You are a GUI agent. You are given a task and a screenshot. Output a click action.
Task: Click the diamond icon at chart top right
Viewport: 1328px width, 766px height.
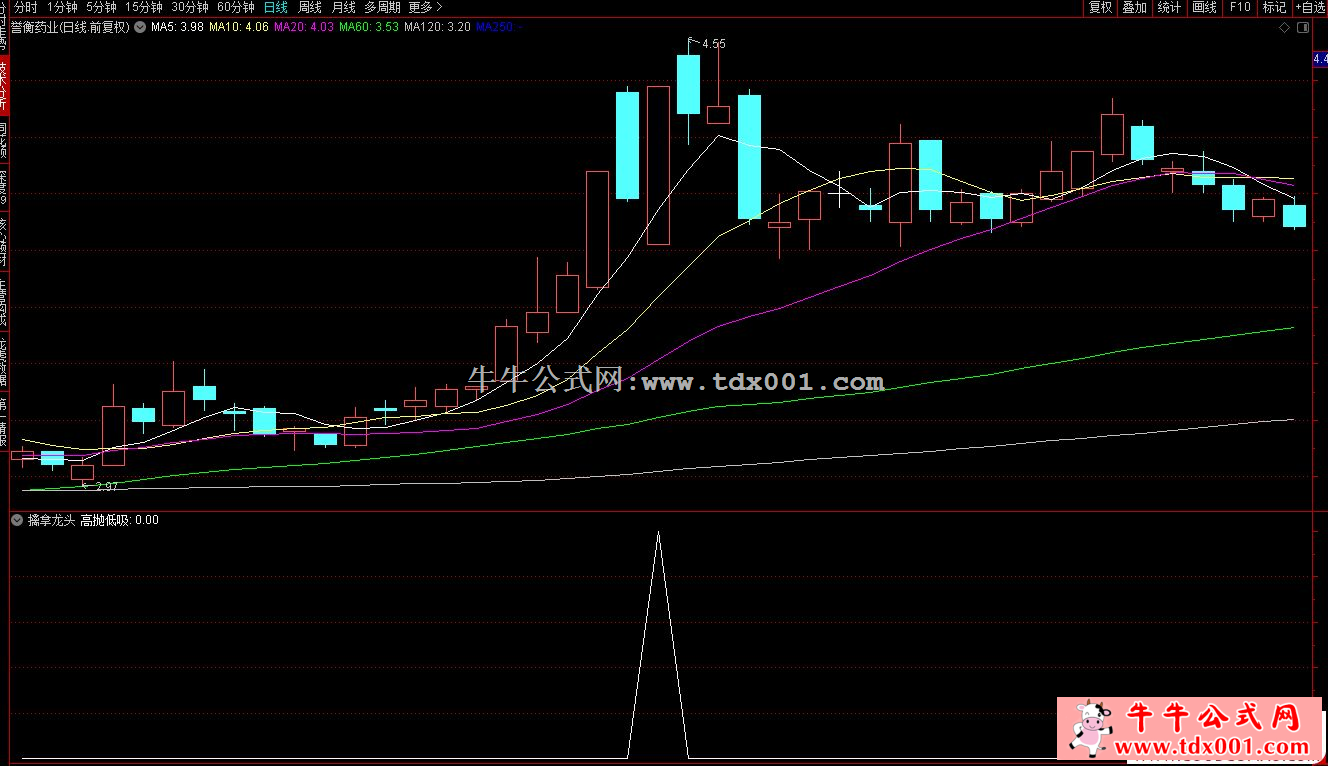(x=1284, y=28)
